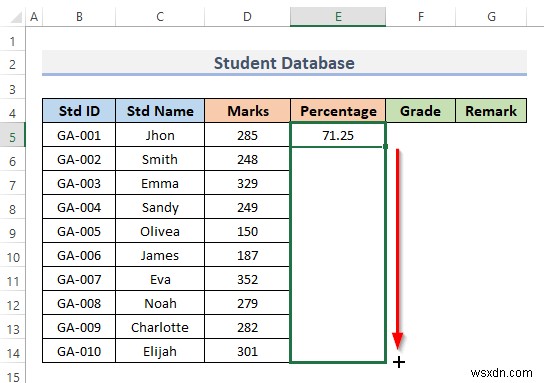The width and height of the screenshot is (544, 383).
Task: Click the GA-003 cell
Action: (79, 183)
